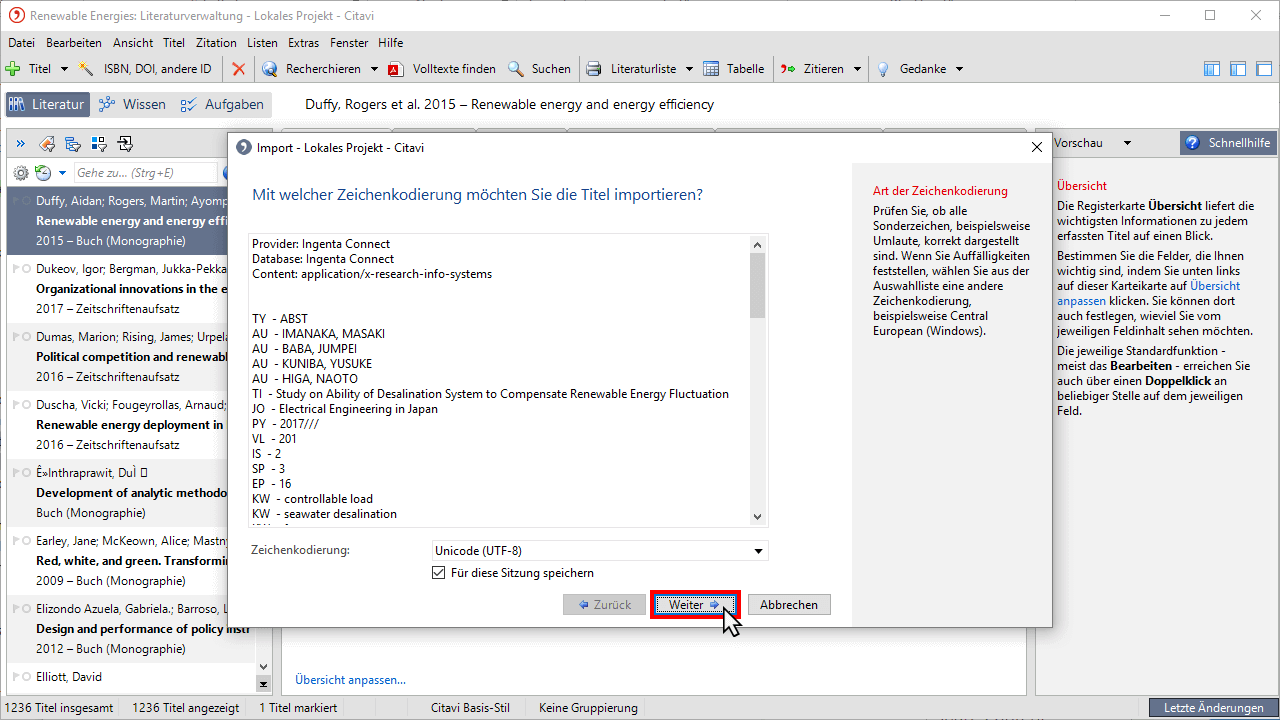Screen dimensions: 1280x720
Task: Click the Gedanke light bulb icon
Action: (883, 69)
